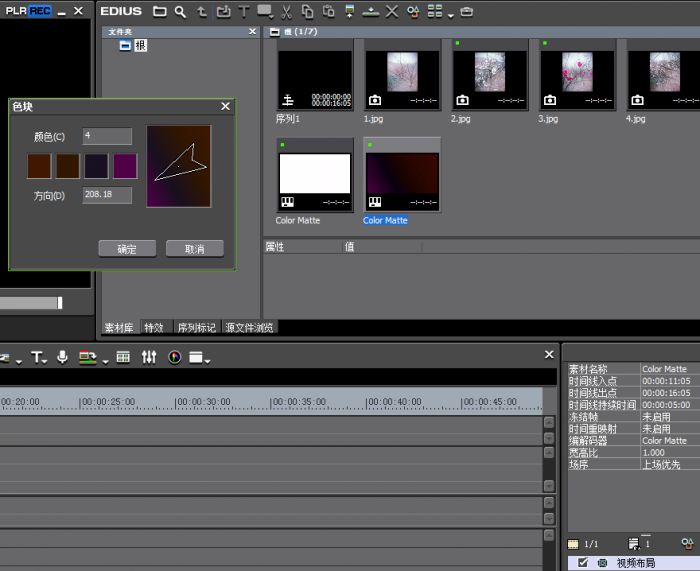The height and width of the screenshot is (571, 700).
Task: Open the vectorscope color wheel icon
Action: pyautogui.click(x=175, y=357)
